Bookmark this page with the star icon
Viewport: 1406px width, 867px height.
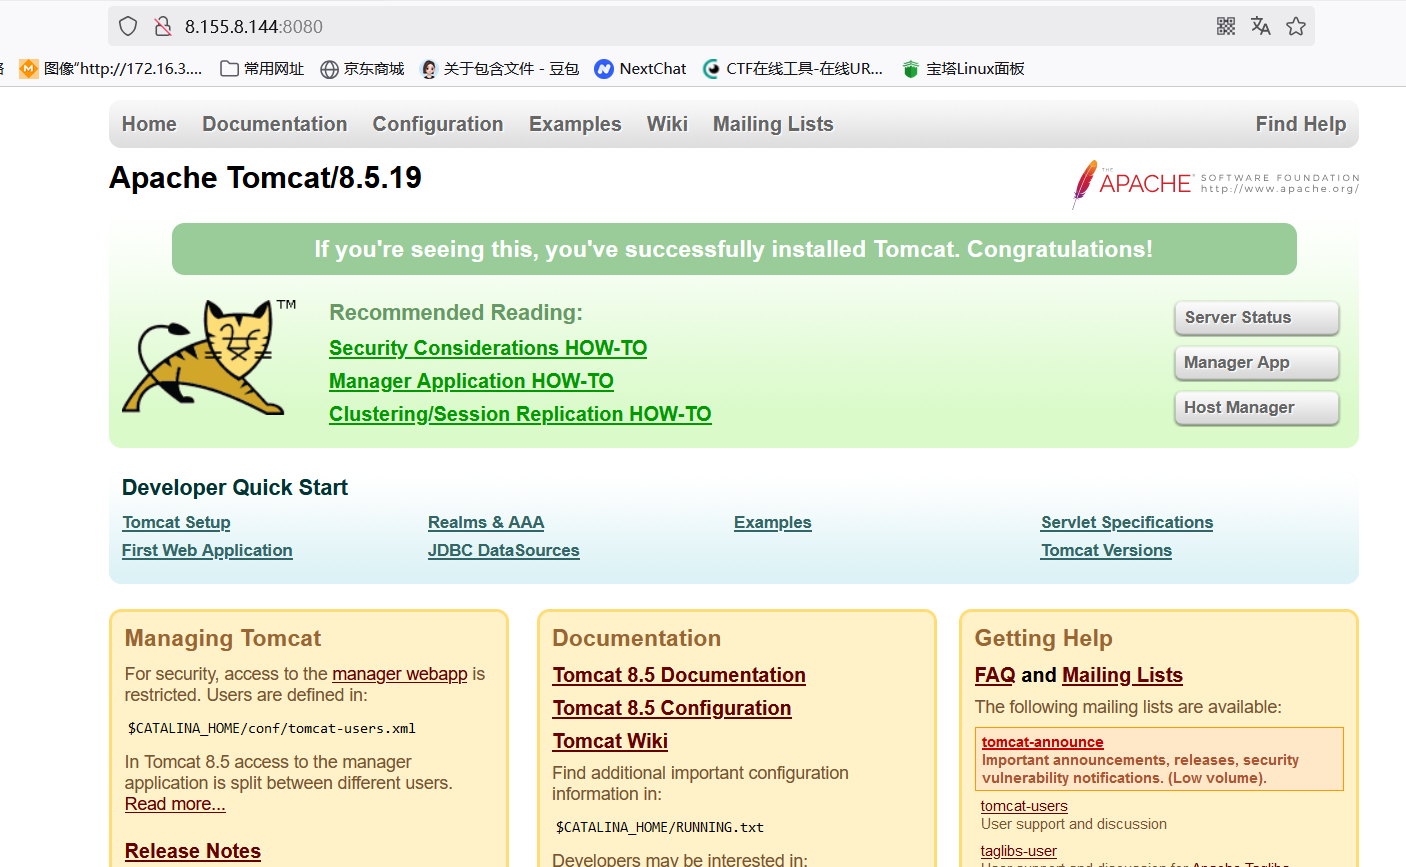1296,26
